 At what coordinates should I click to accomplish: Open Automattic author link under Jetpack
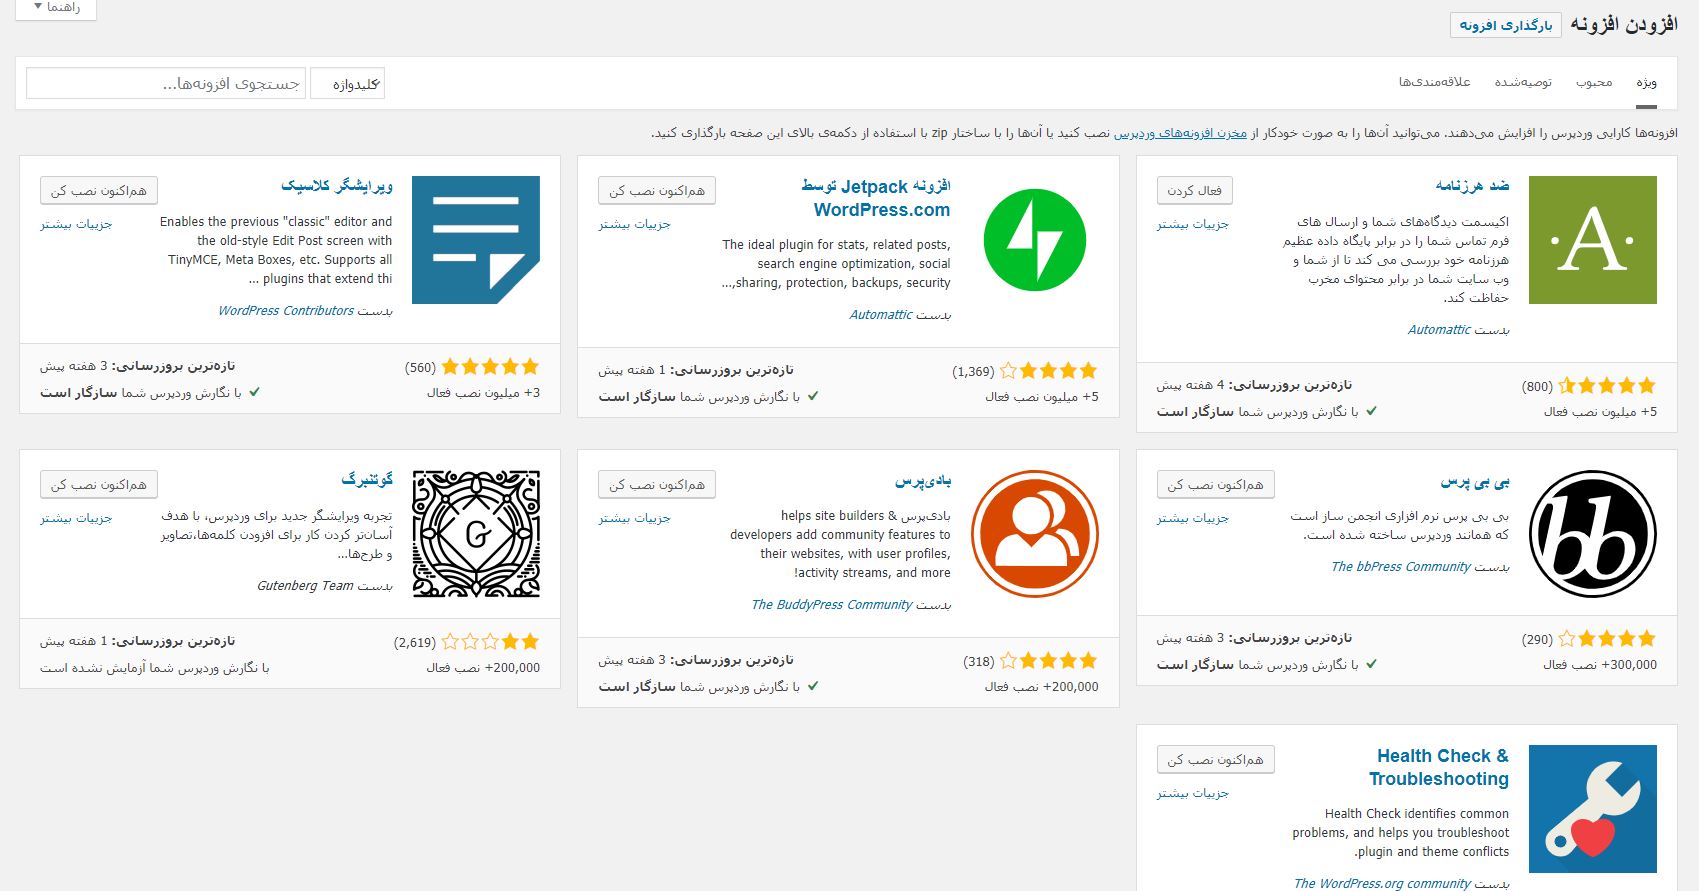(x=881, y=314)
